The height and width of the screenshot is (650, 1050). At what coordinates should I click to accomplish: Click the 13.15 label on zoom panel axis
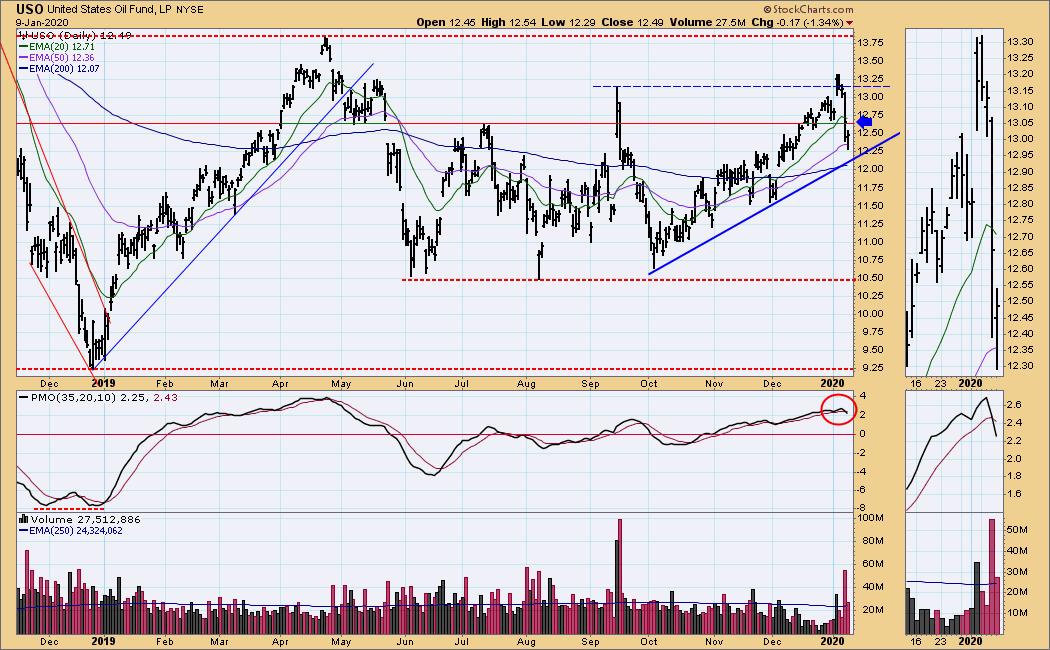(1019, 90)
